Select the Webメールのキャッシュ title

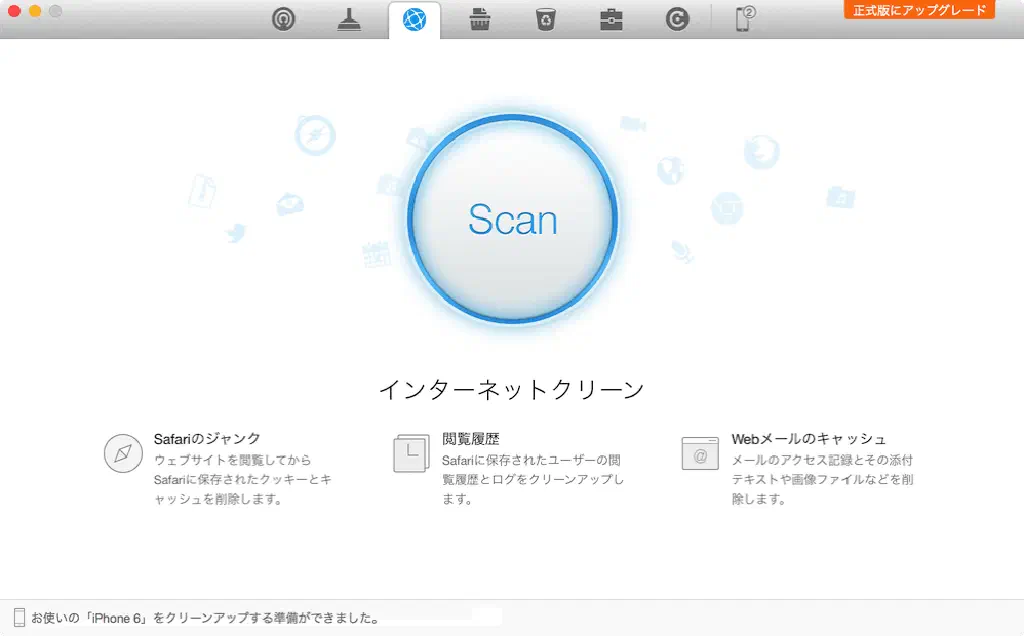pyautogui.click(x=808, y=438)
